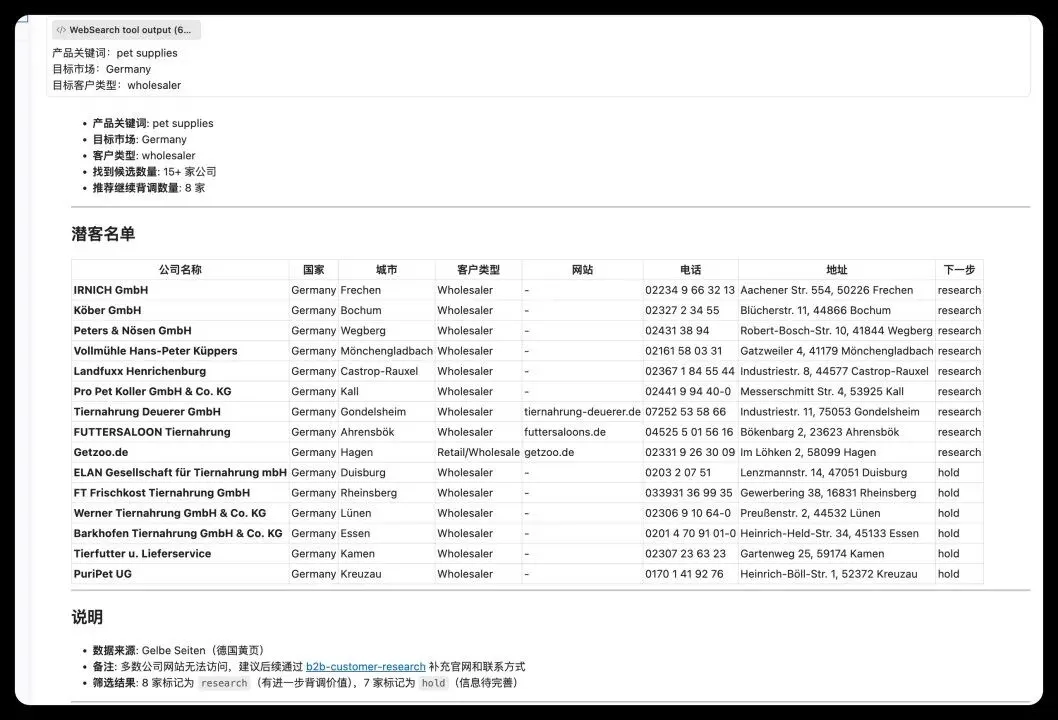This screenshot has height=720, width=1058.
Task: Click phone number 02441 9 94 40-0
Action: click(x=688, y=391)
